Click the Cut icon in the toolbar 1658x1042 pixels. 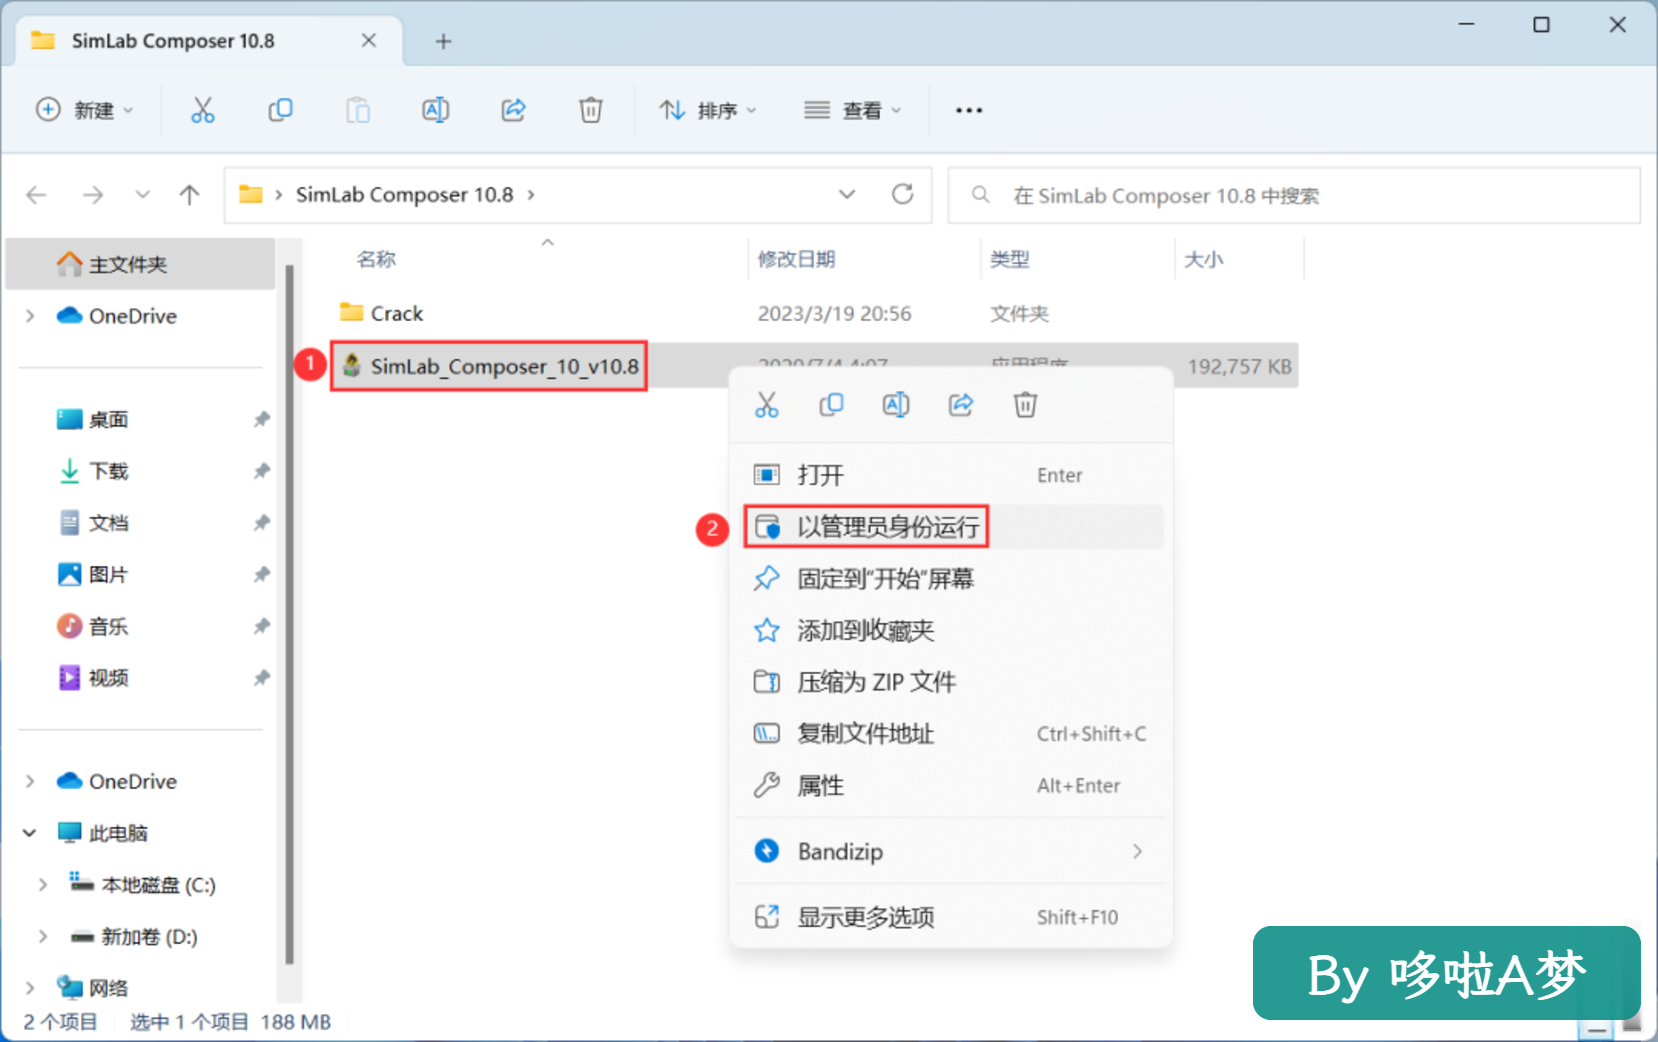(x=202, y=110)
